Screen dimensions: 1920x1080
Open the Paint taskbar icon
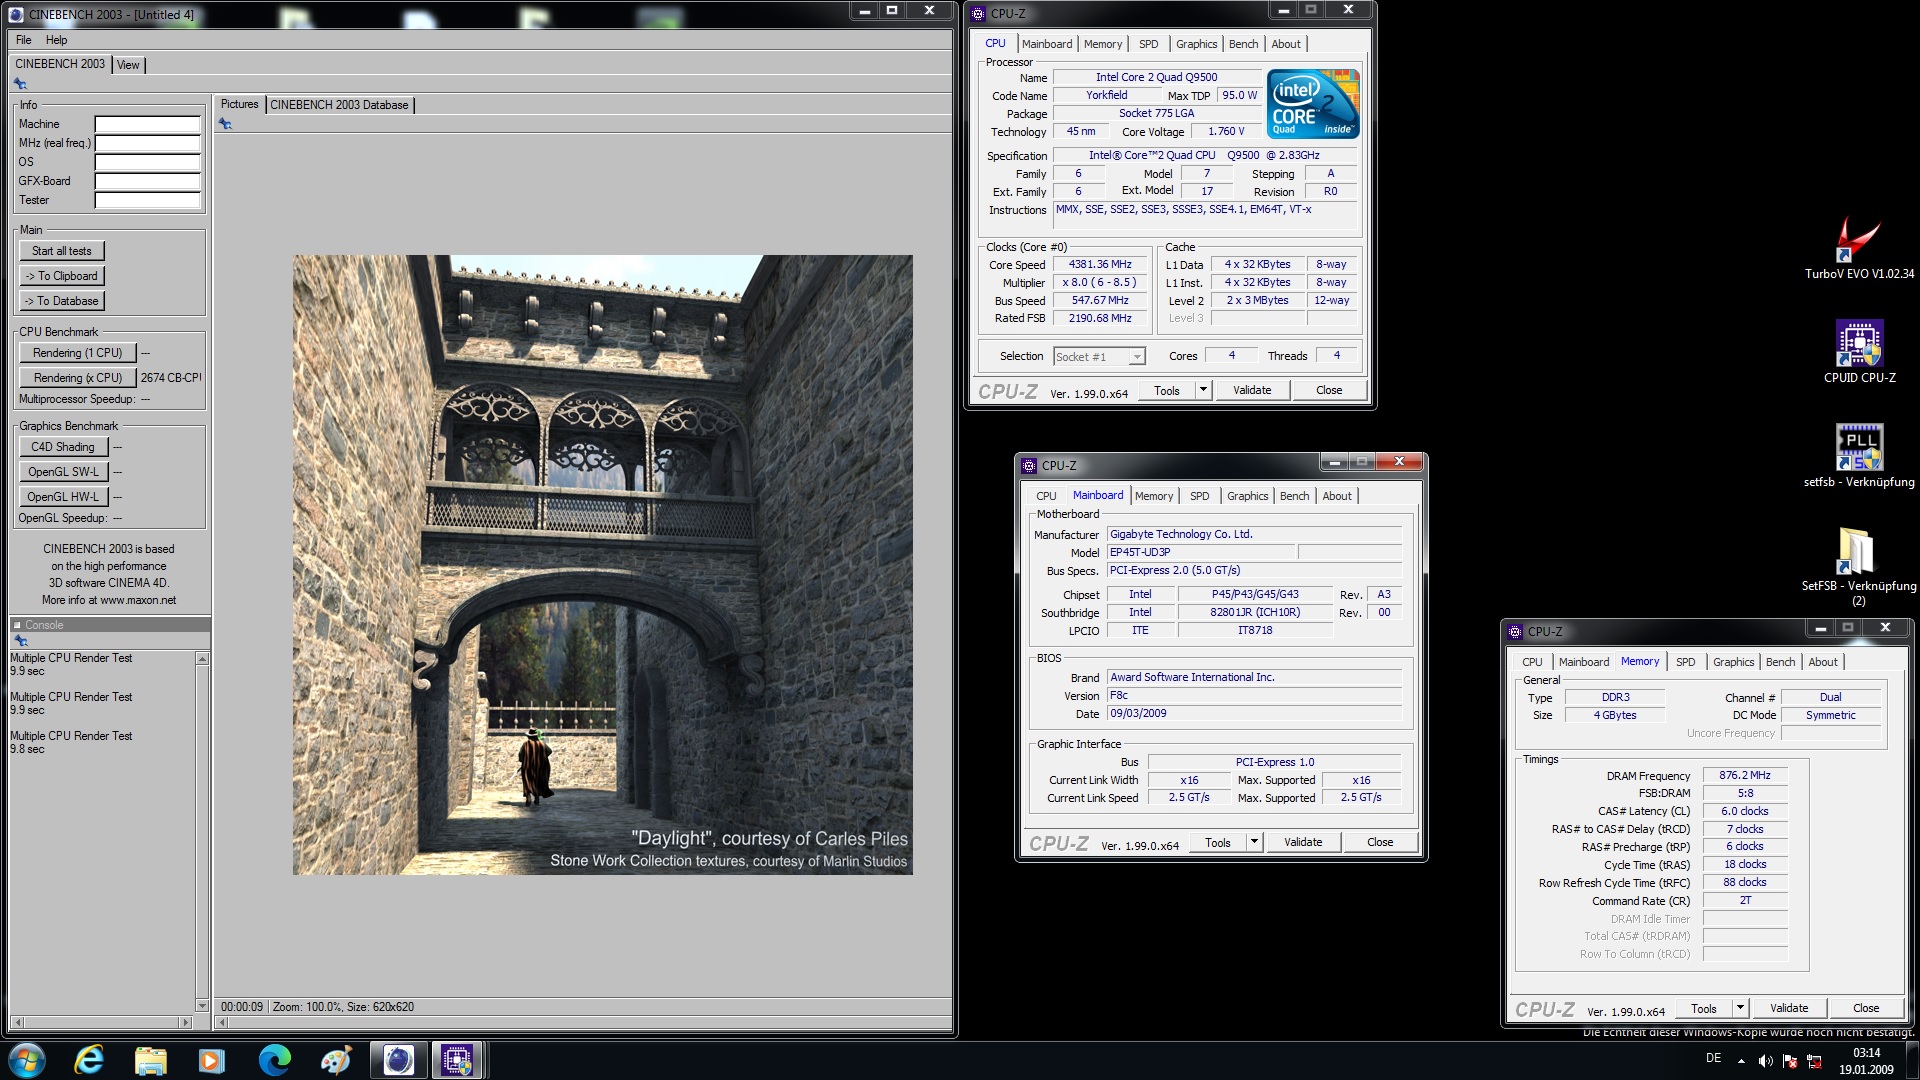pos(336,1060)
